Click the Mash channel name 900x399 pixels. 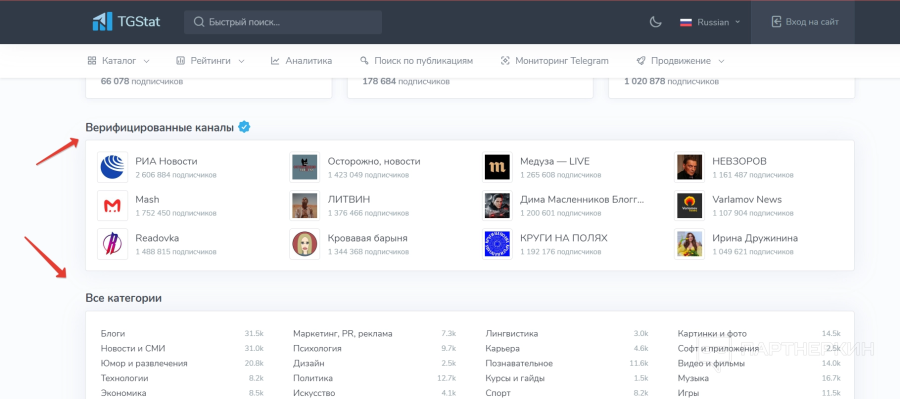[x=148, y=200]
